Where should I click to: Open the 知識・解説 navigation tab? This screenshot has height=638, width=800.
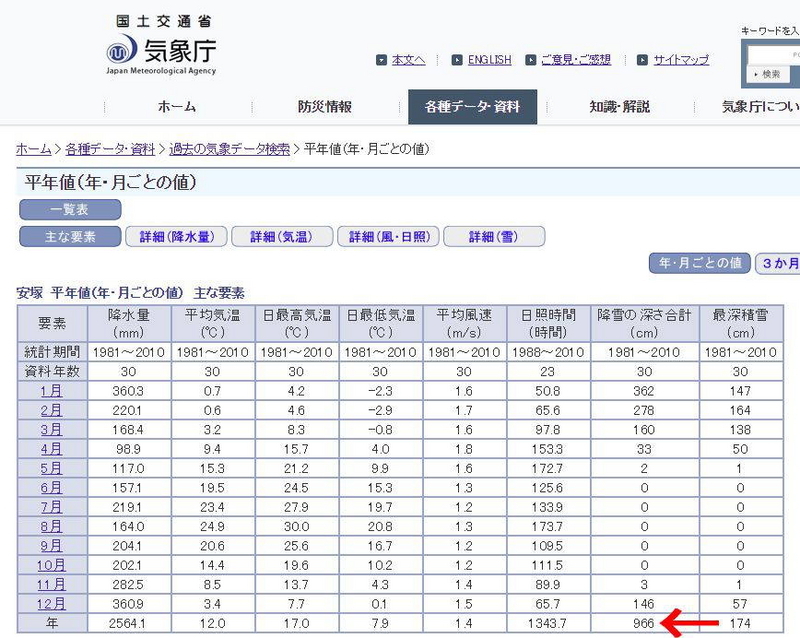(619, 107)
